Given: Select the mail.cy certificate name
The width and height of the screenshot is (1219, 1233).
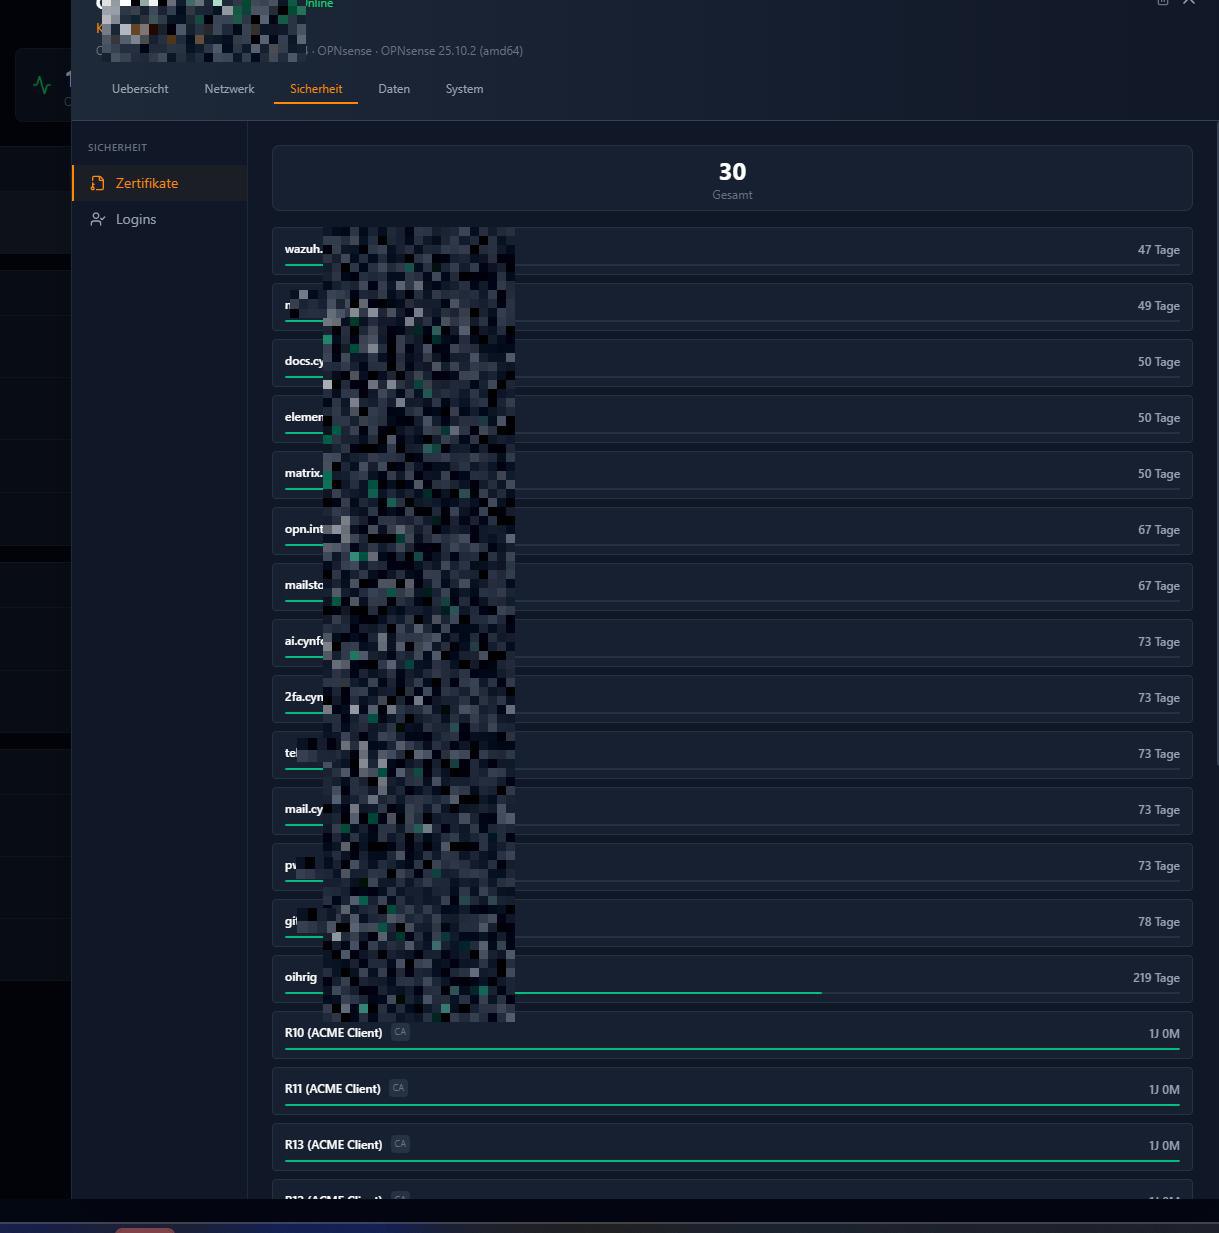Looking at the screenshot, I should click(x=304, y=809).
